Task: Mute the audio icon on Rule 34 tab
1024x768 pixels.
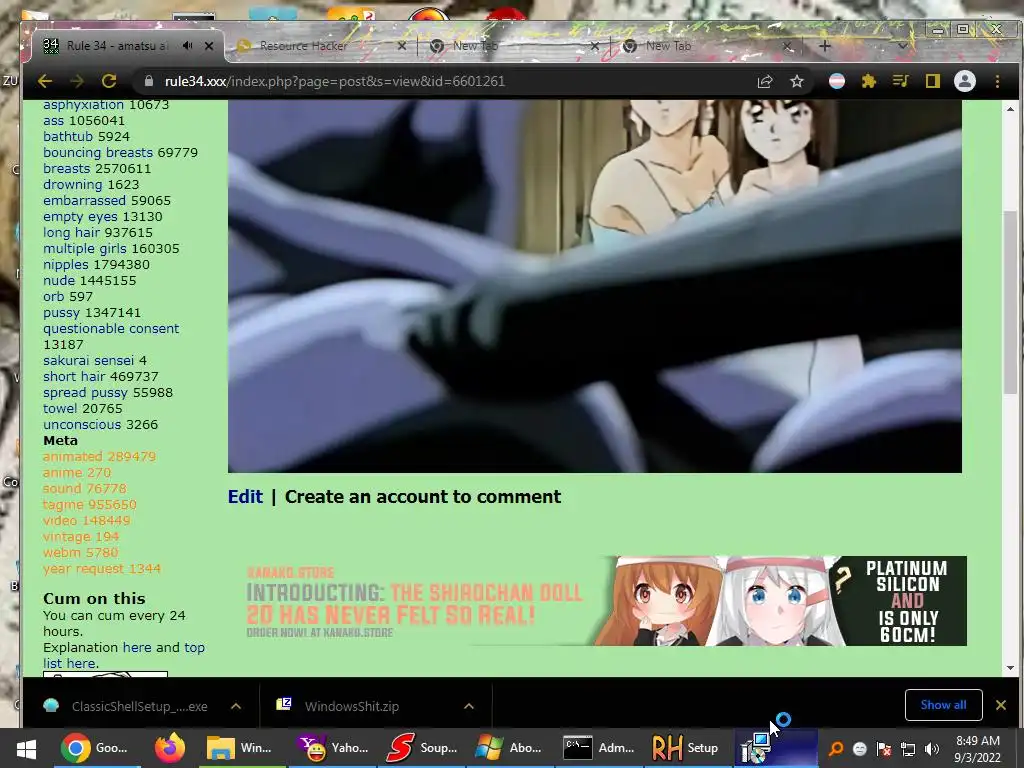Action: click(187, 46)
